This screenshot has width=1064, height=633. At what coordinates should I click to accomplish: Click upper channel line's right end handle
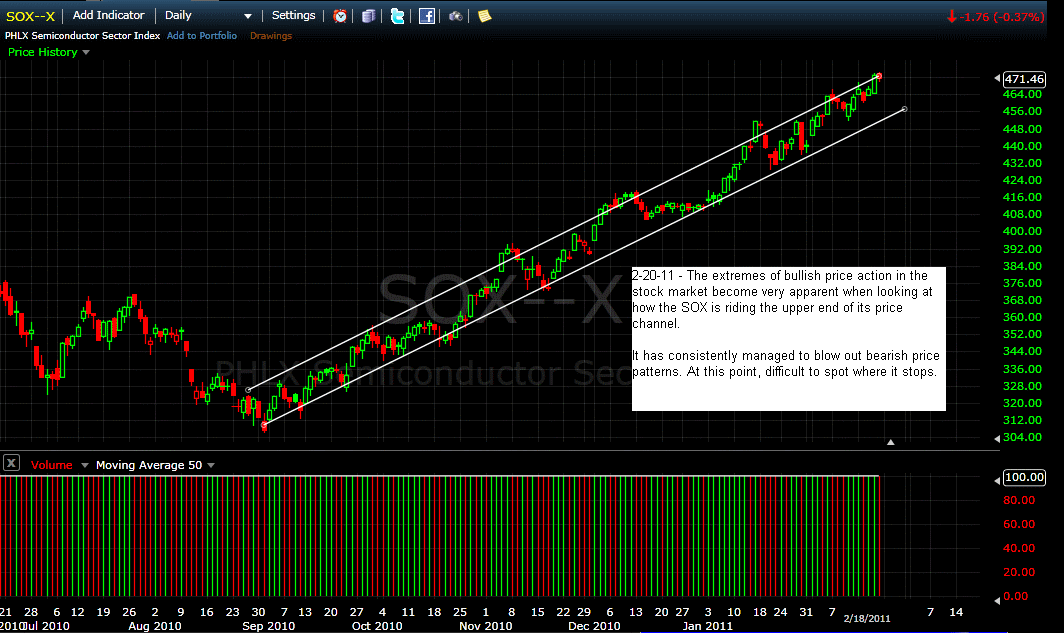point(879,76)
